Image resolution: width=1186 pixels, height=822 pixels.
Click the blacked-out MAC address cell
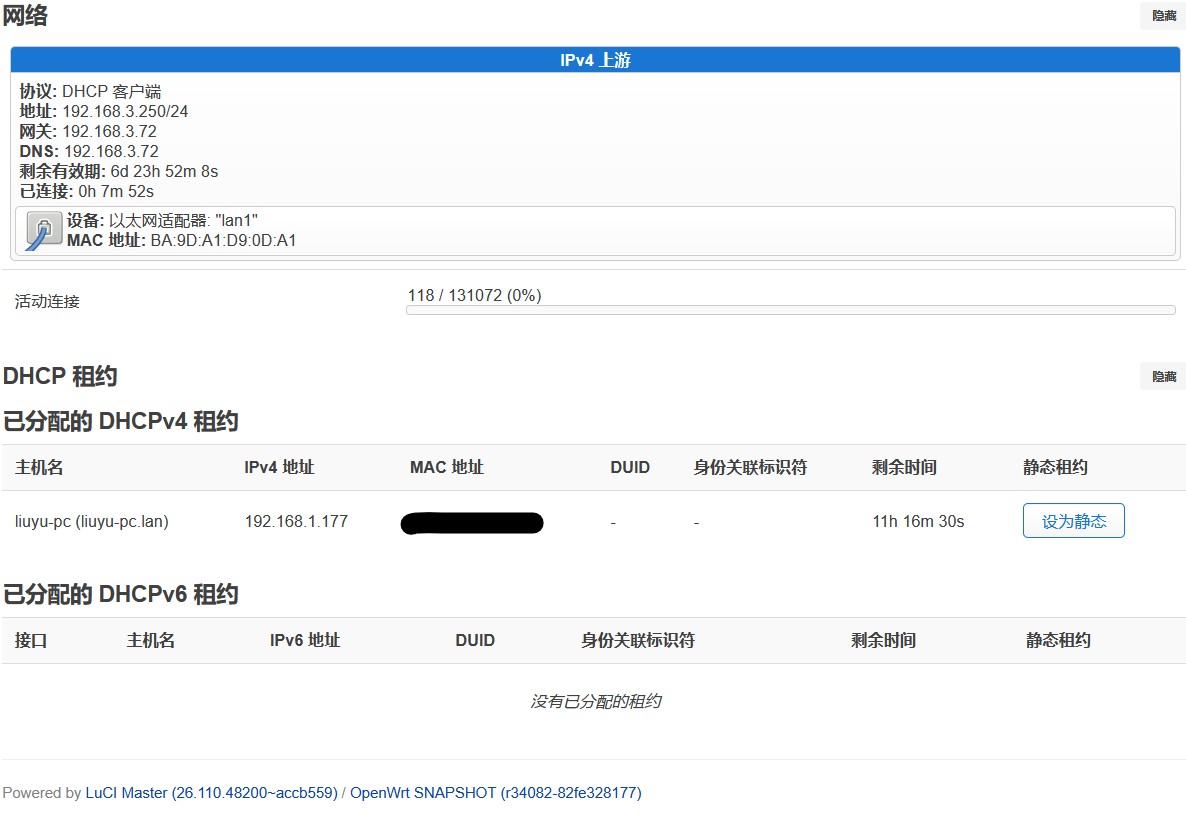[x=472, y=522]
